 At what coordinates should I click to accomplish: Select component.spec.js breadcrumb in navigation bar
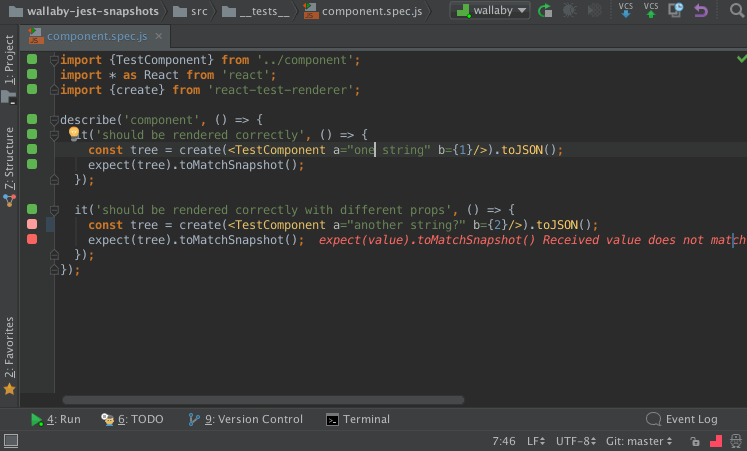pos(363,11)
